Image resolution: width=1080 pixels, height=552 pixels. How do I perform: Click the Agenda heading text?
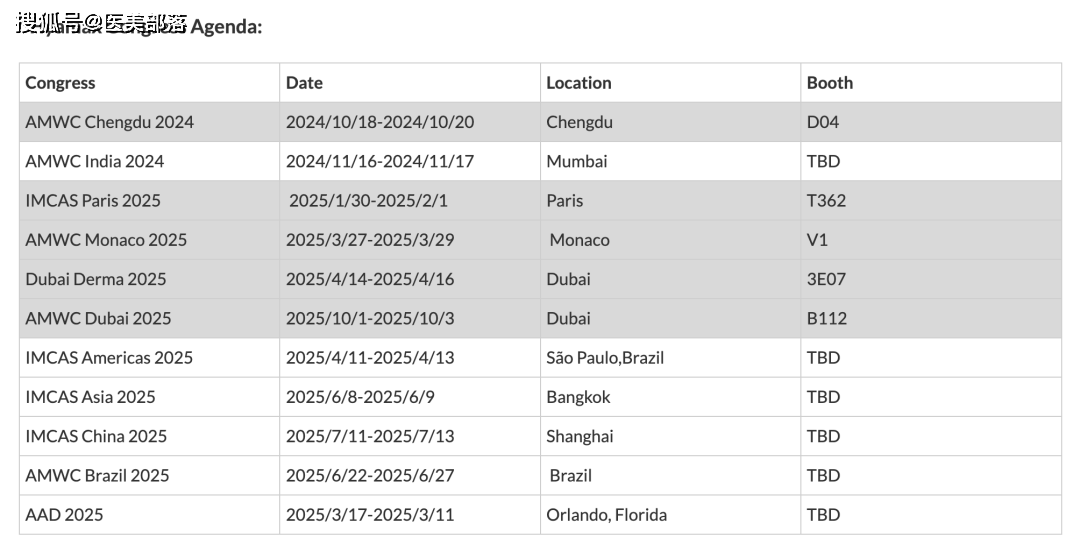[x=226, y=26]
